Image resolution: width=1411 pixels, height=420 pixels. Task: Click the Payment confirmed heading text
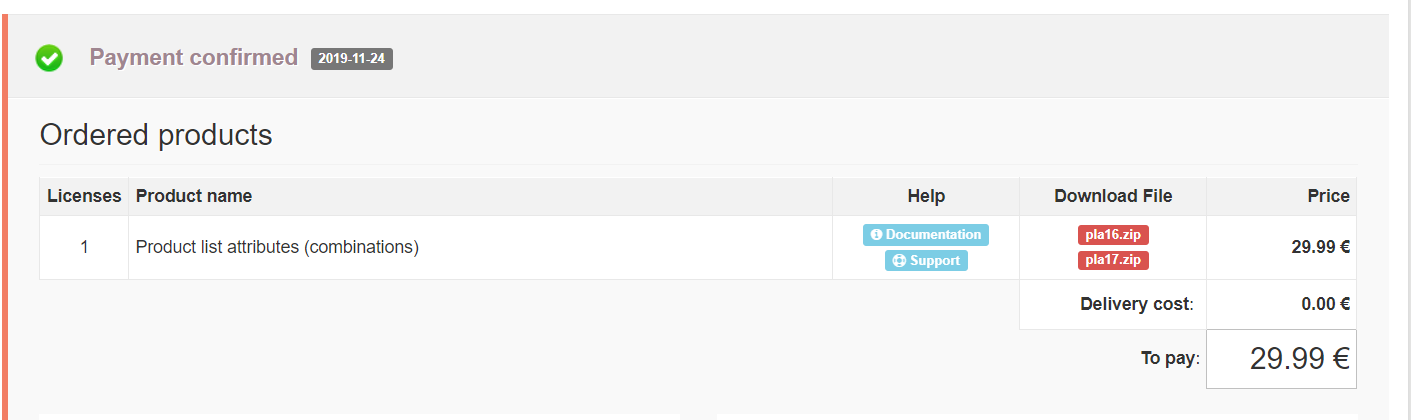pos(194,57)
